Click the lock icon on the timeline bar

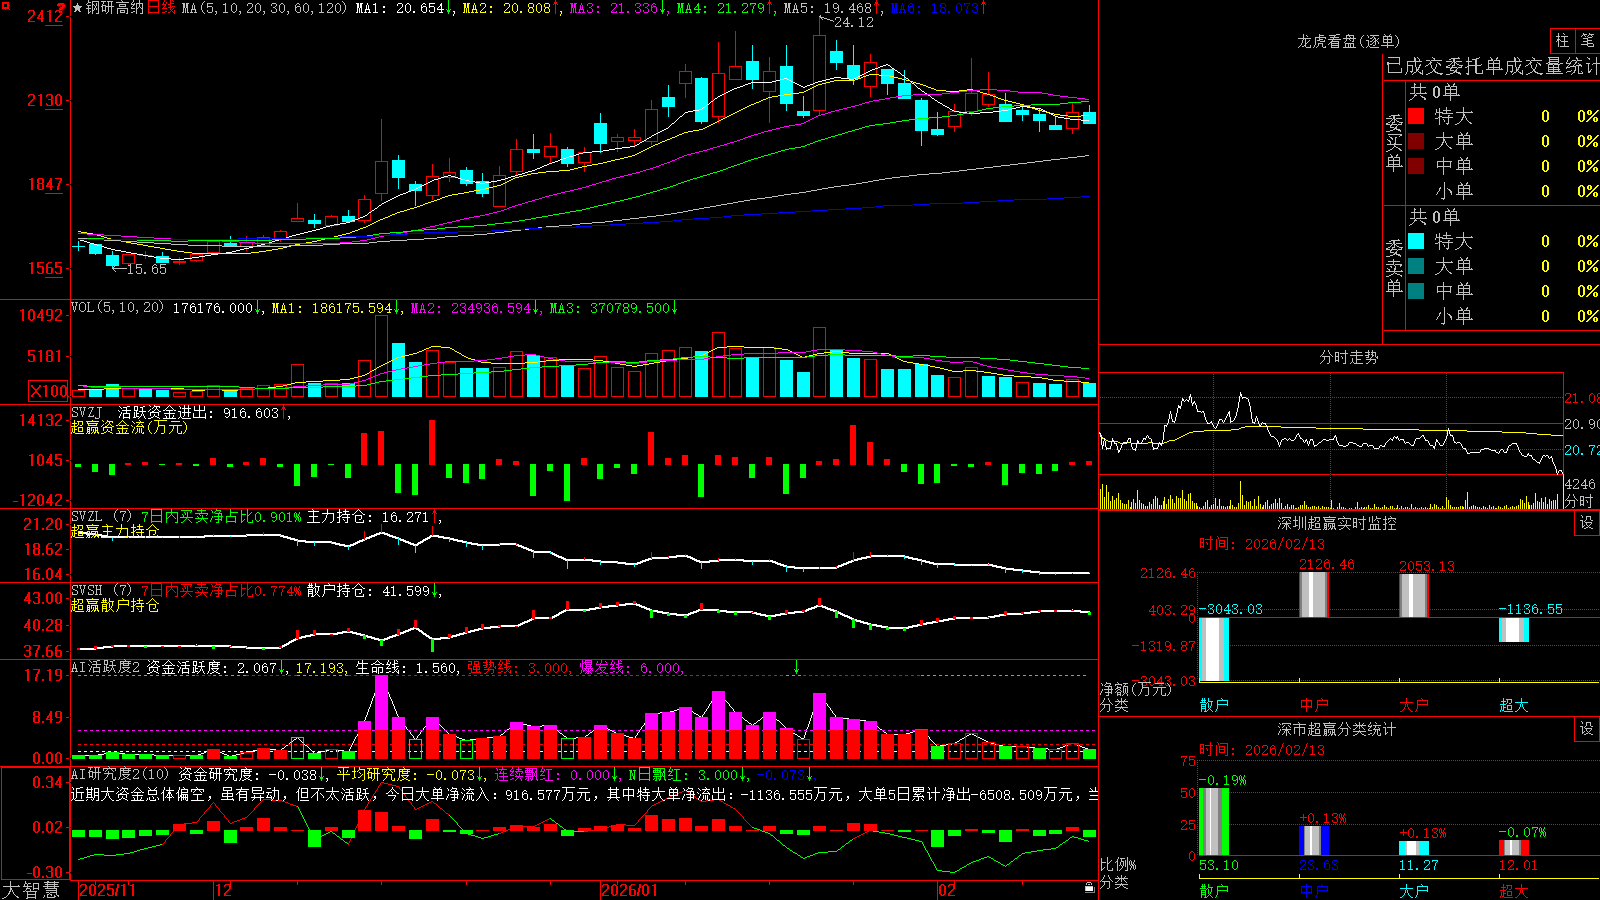click(x=1090, y=887)
